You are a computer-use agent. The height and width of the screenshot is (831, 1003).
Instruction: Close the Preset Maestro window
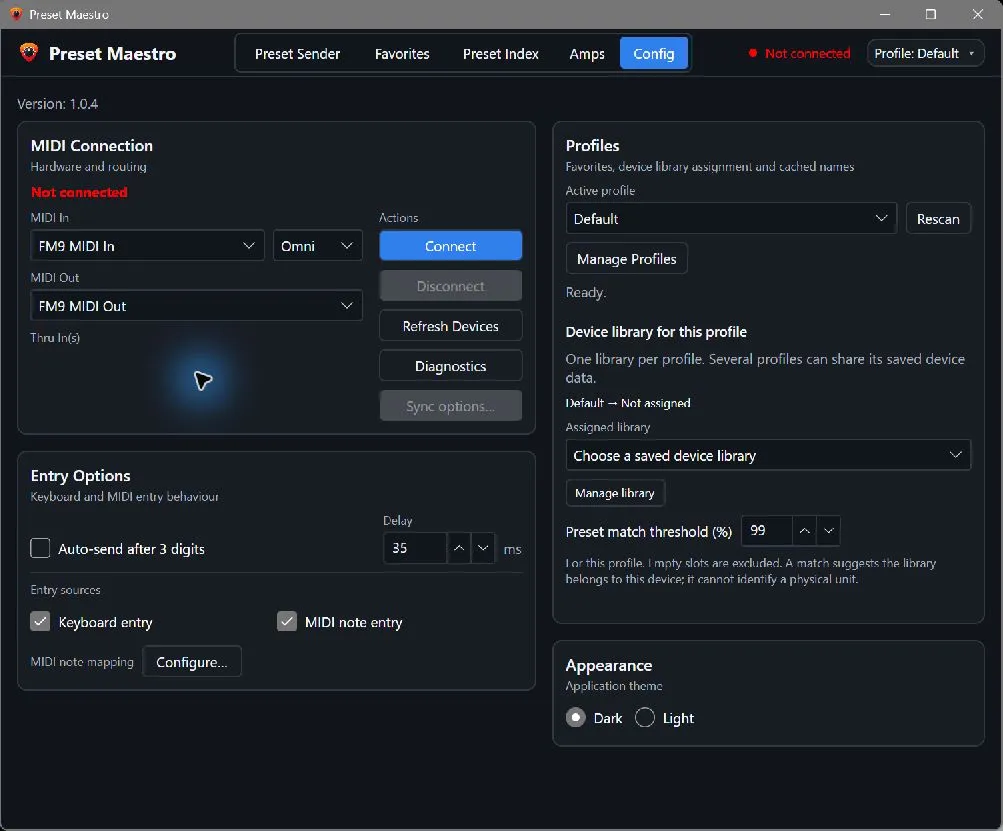pos(977,14)
